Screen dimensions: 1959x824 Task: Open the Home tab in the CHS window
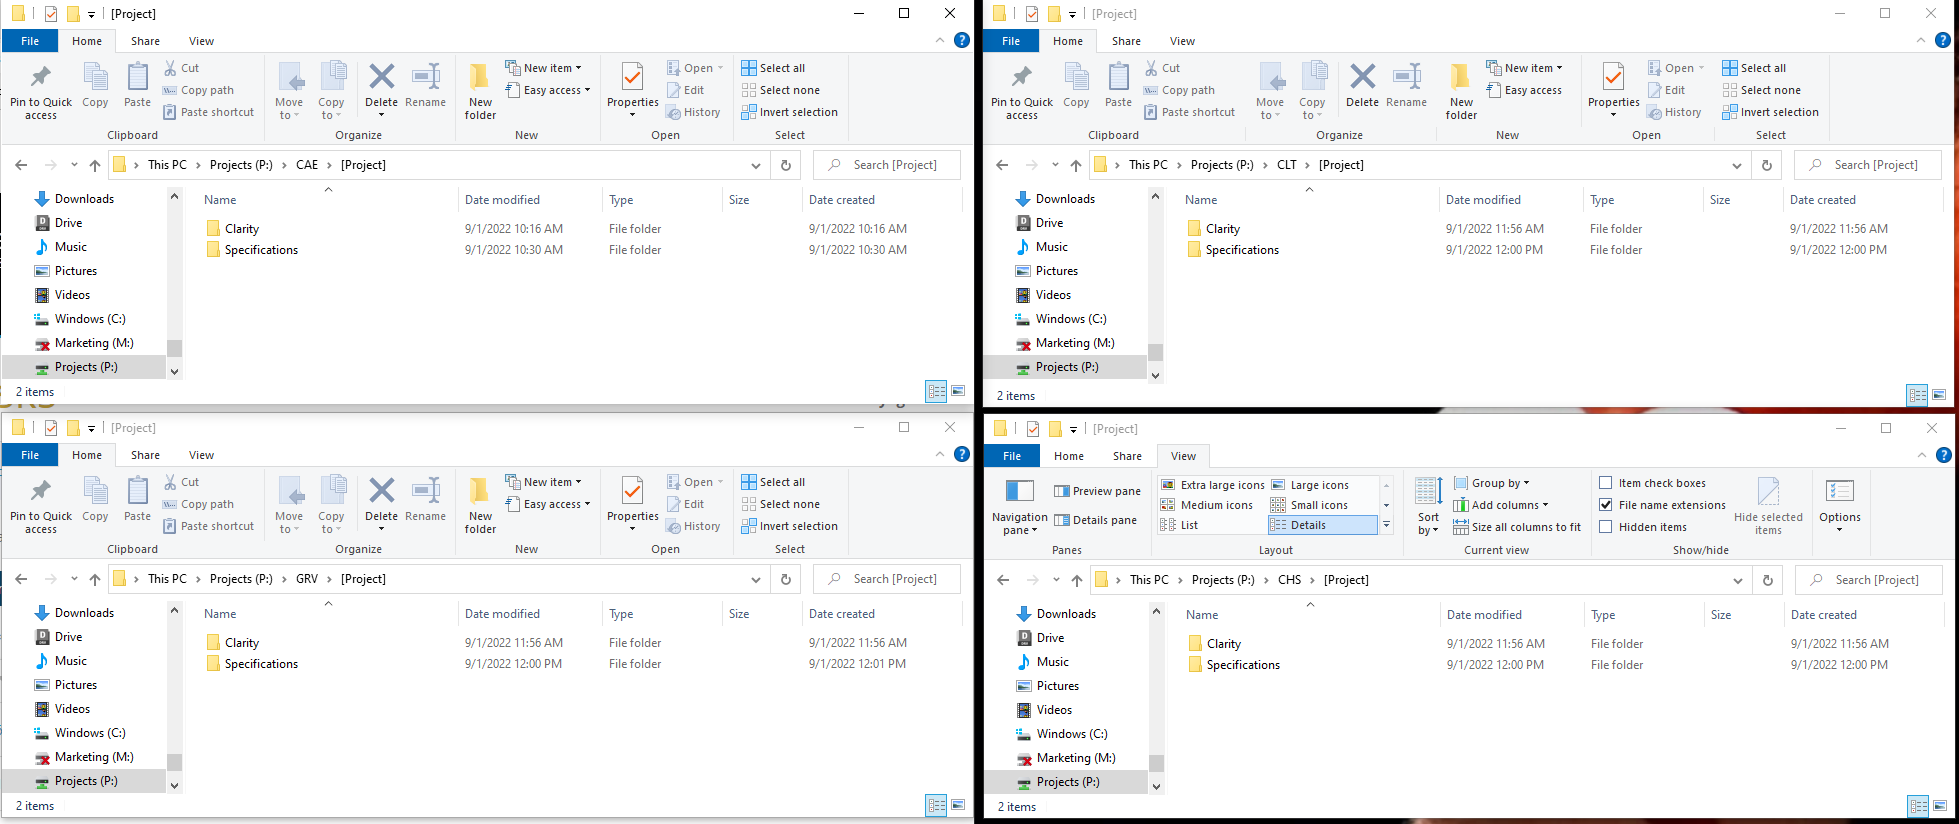(1068, 456)
